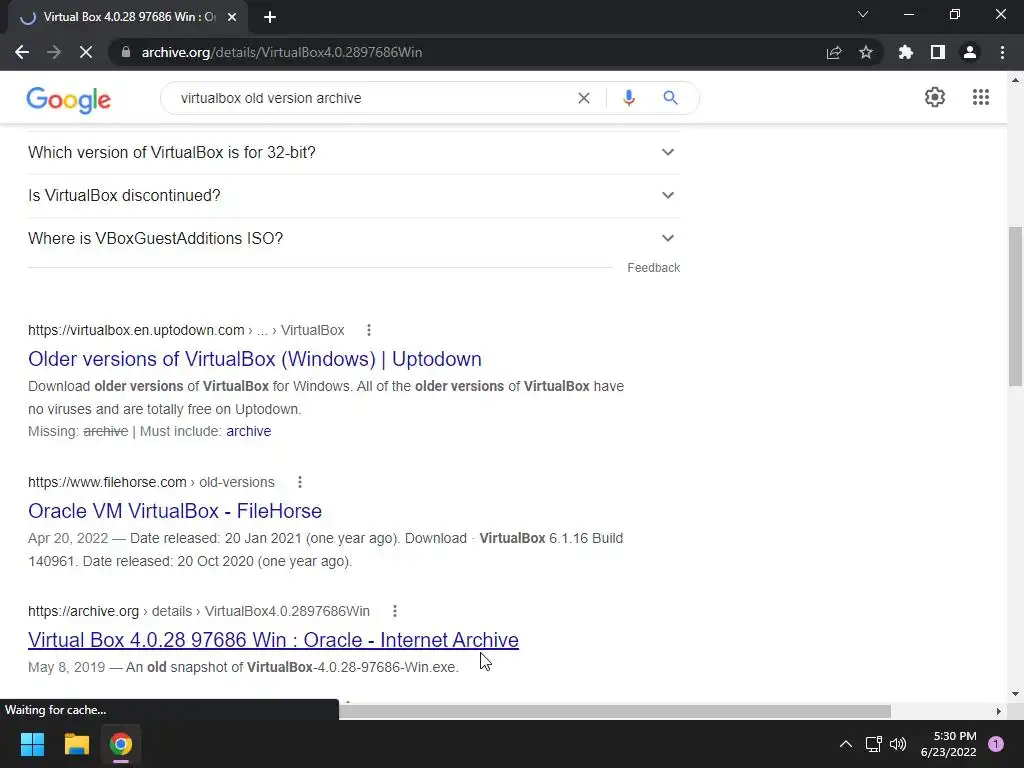This screenshot has height=768, width=1024.
Task: Clear the search box with the X
Action: click(x=584, y=98)
